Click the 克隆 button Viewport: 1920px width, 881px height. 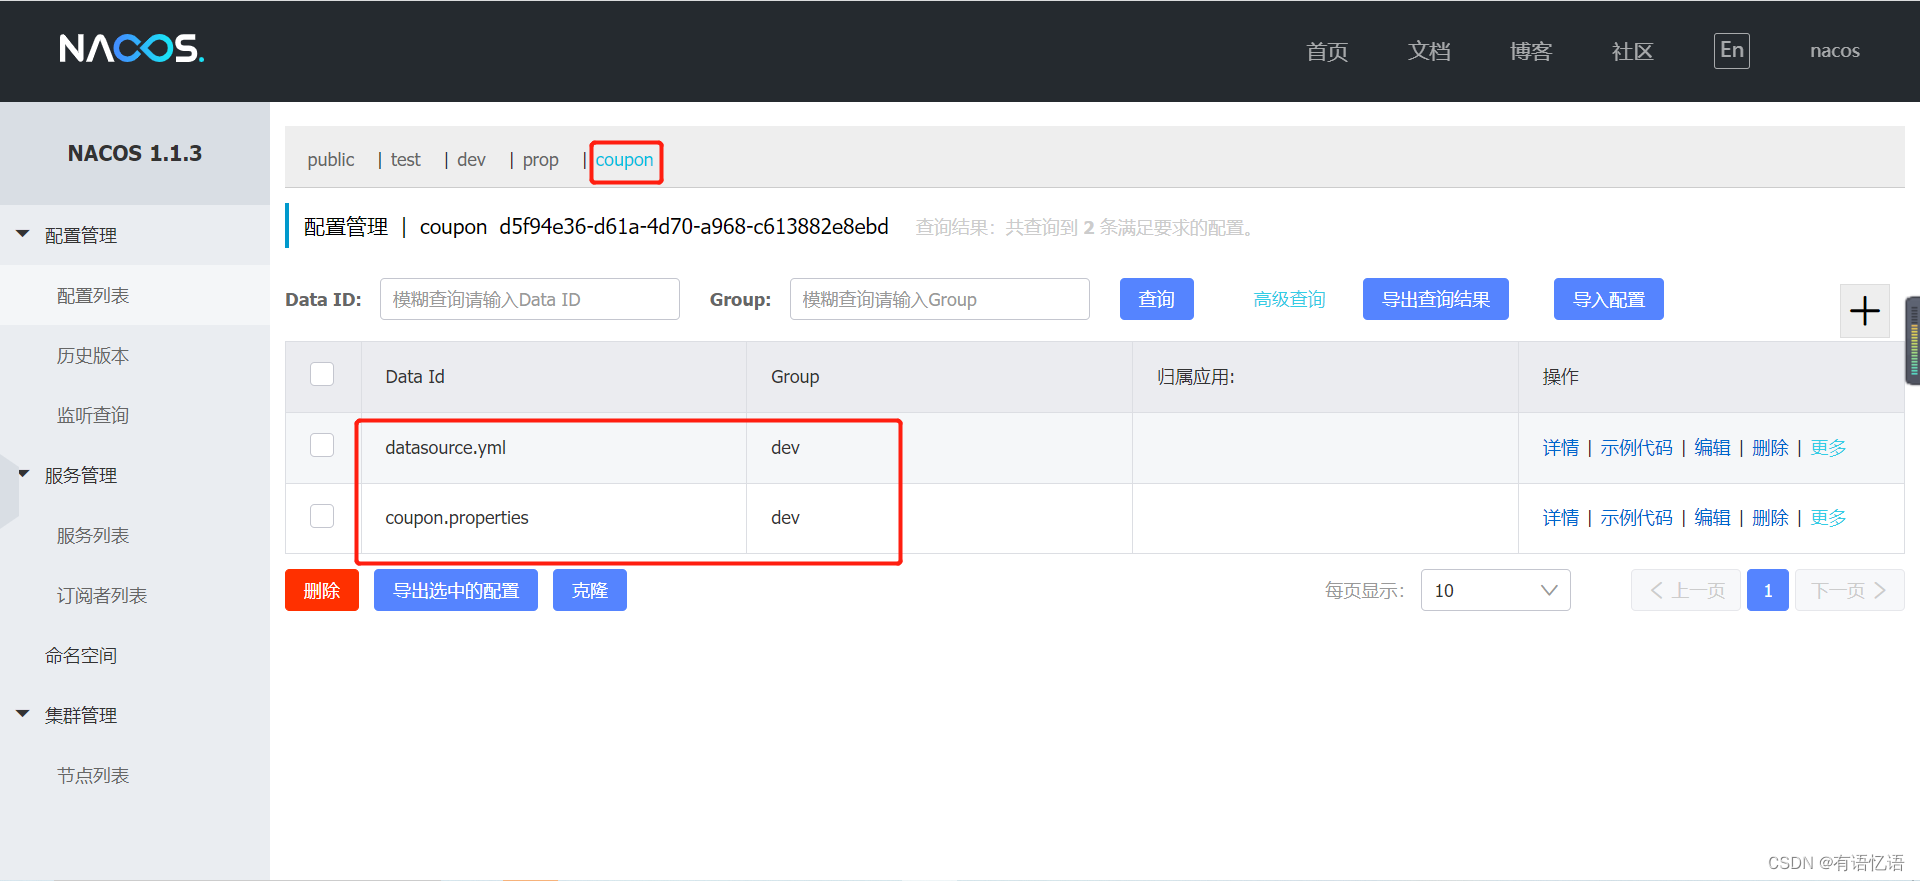tap(590, 590)
